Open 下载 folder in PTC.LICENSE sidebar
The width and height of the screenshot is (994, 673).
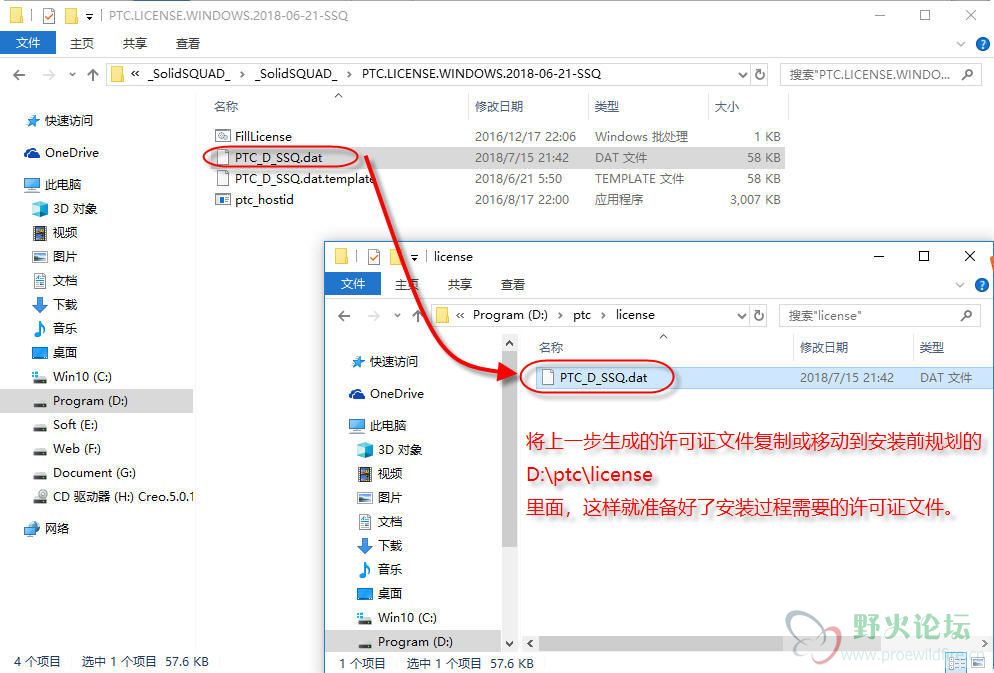click(56, 305)
